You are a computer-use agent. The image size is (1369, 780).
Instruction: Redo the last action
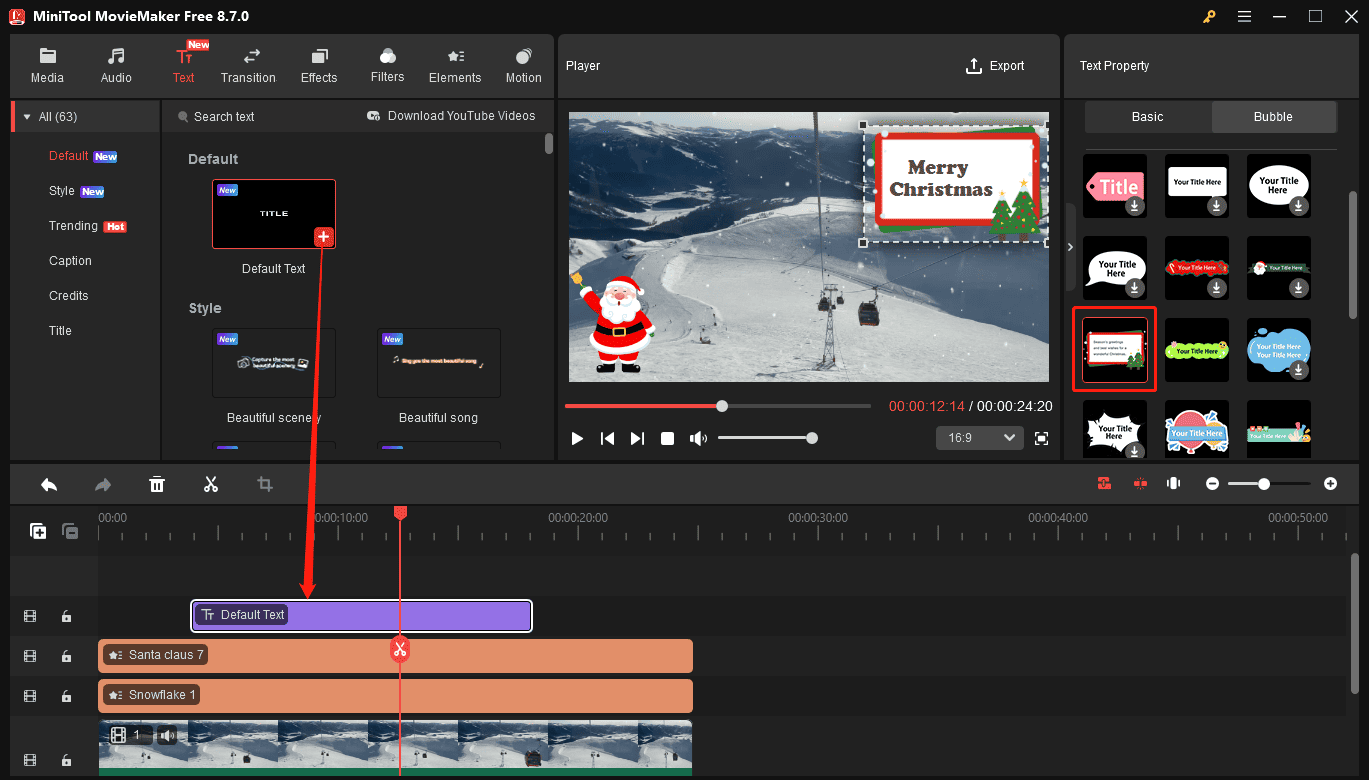click(x=103, y=484)
